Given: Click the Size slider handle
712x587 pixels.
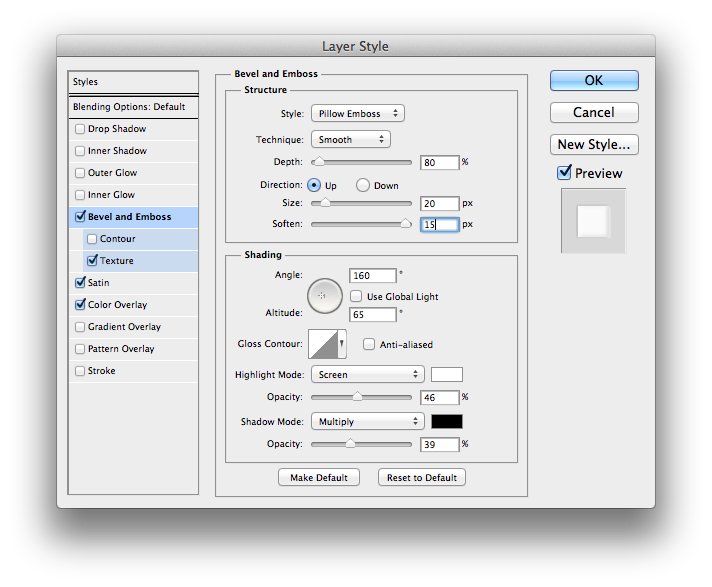Looking at the screenshot, I should click(x=325, y=202).
